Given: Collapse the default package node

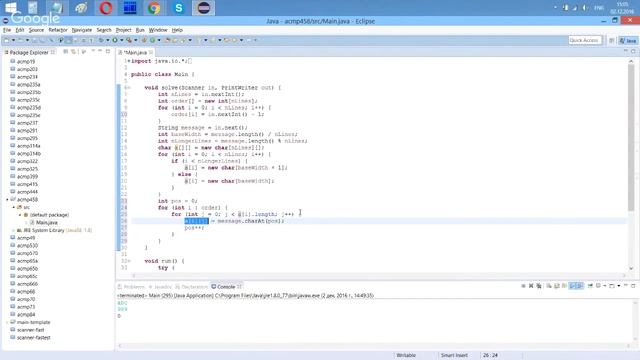Looking at the screenshot, I should coord(20,215).
